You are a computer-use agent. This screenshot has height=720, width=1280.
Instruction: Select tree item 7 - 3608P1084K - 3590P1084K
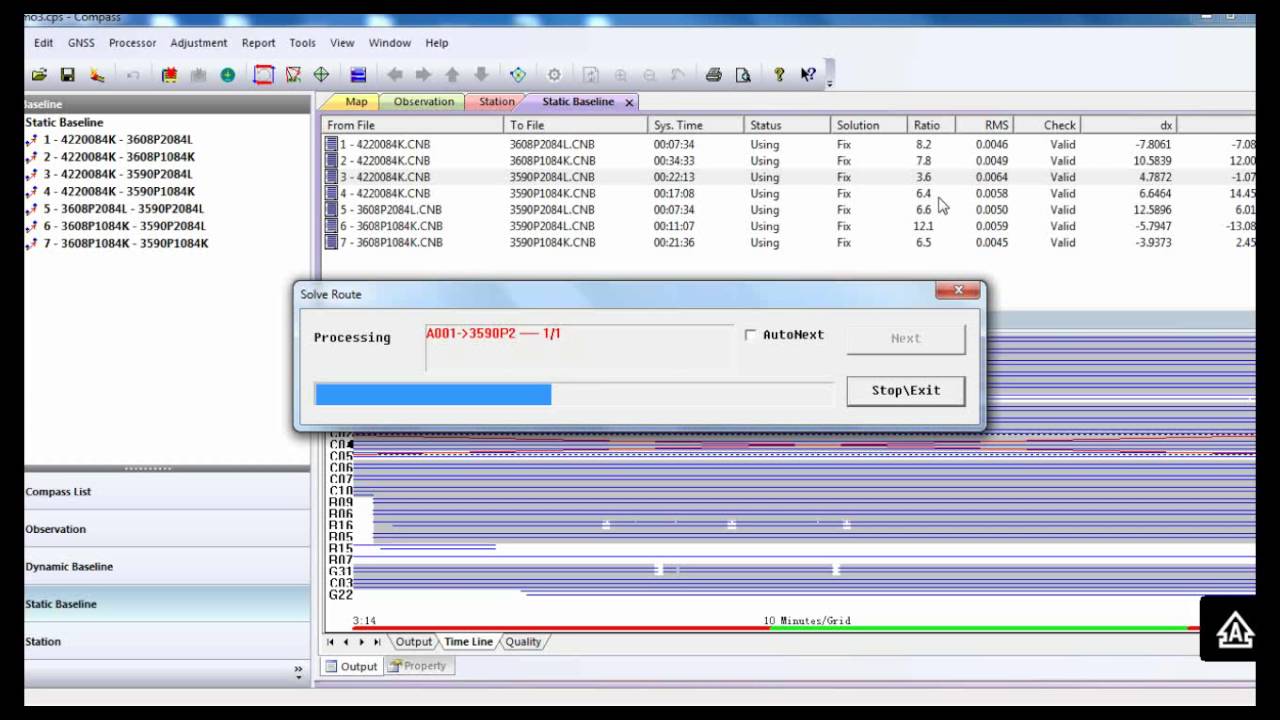click(x=126, y=243)
